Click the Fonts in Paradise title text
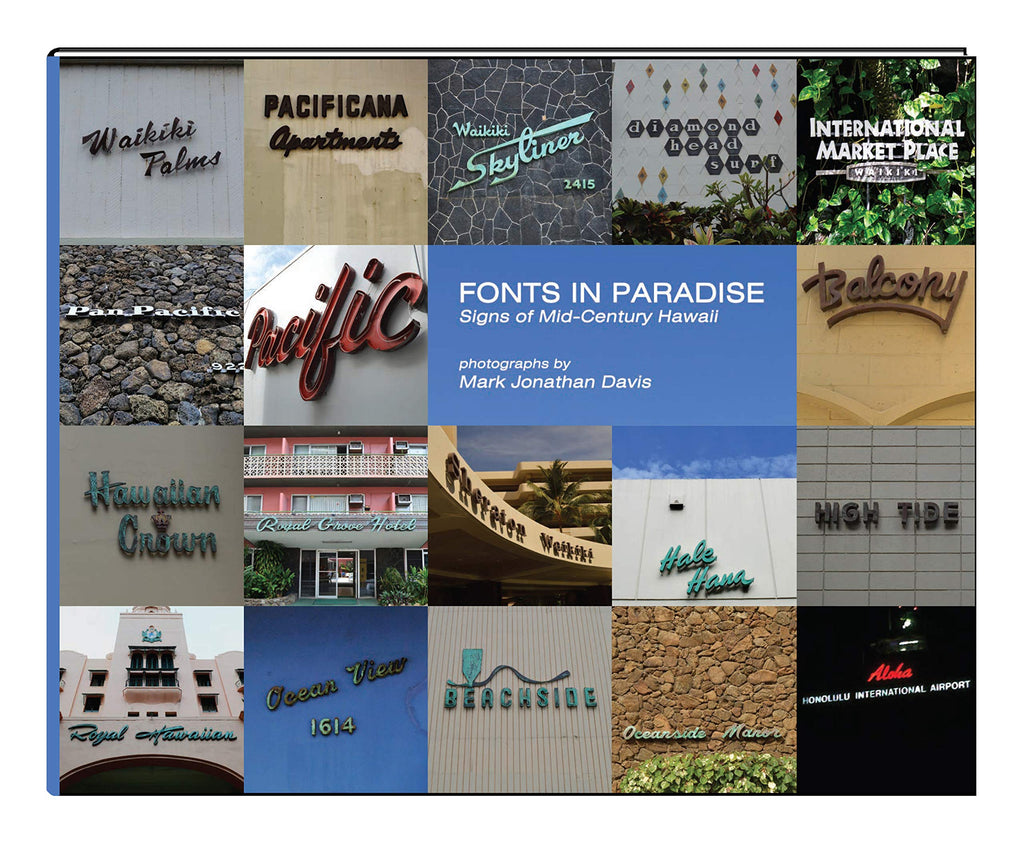 click(611, 293)
